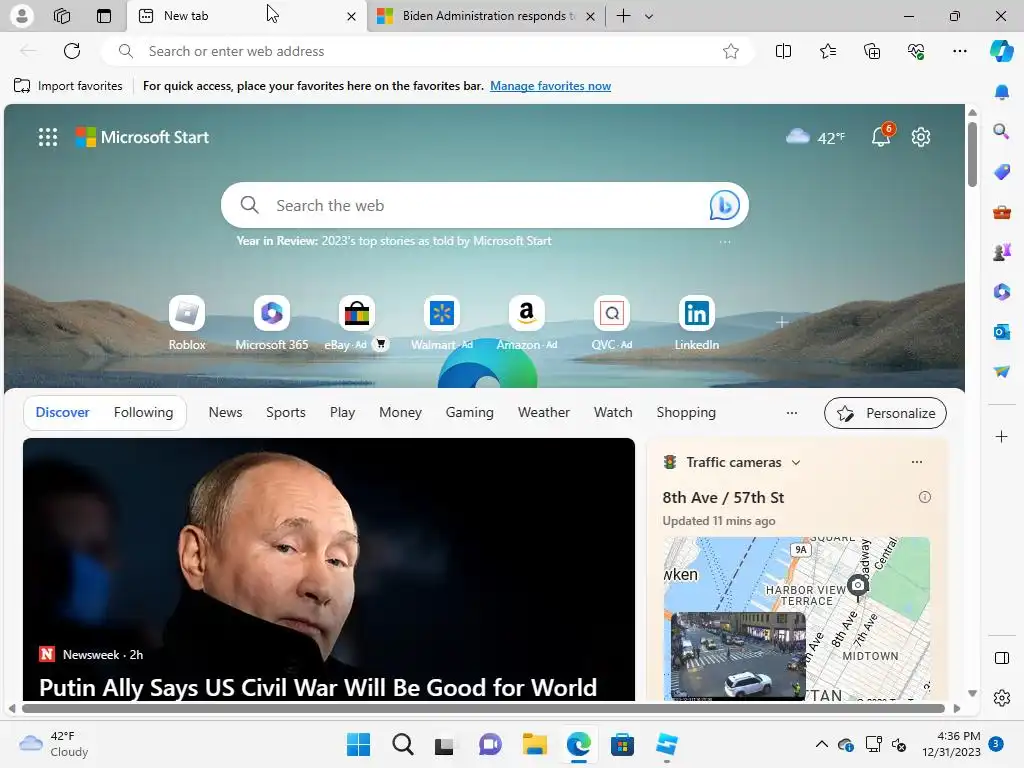The image size is (1024, 768).
Task: Switch to the Biden Administration tab
Action: tap(486, 16)
